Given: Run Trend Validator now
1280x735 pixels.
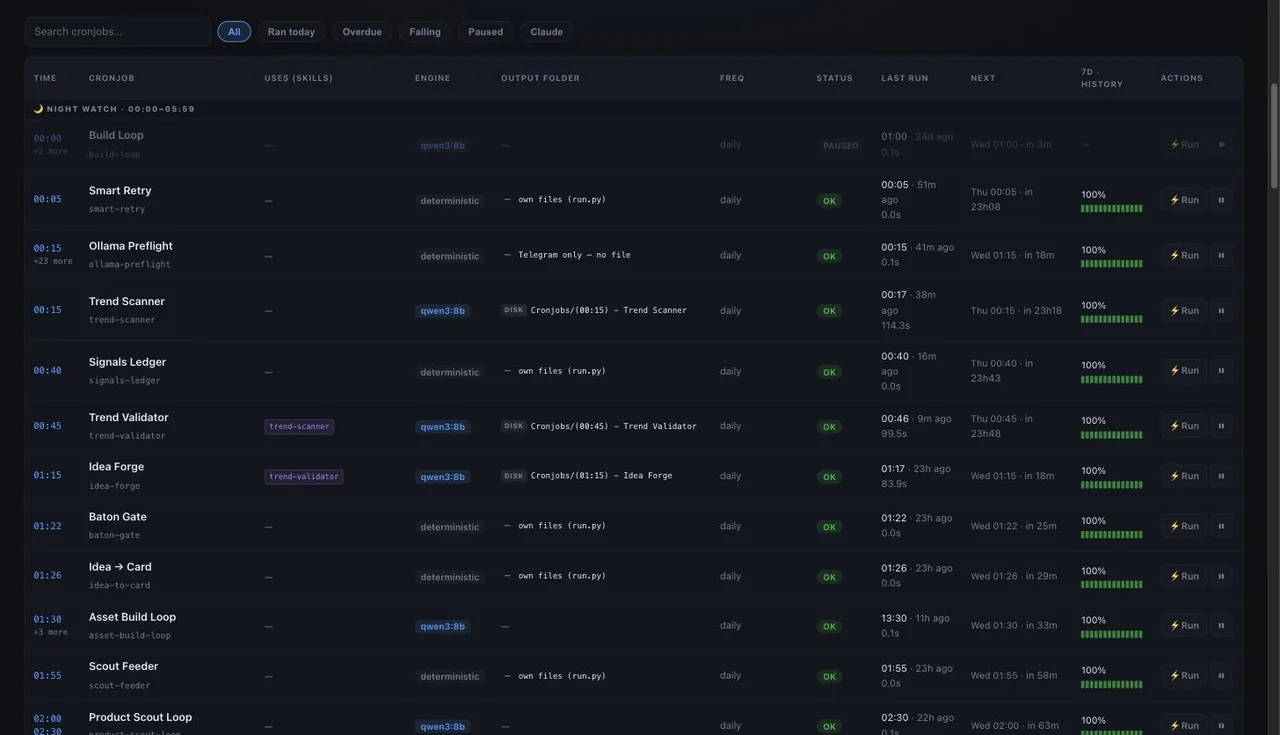Looking at the screenshot, I should tap(1184, 426).
